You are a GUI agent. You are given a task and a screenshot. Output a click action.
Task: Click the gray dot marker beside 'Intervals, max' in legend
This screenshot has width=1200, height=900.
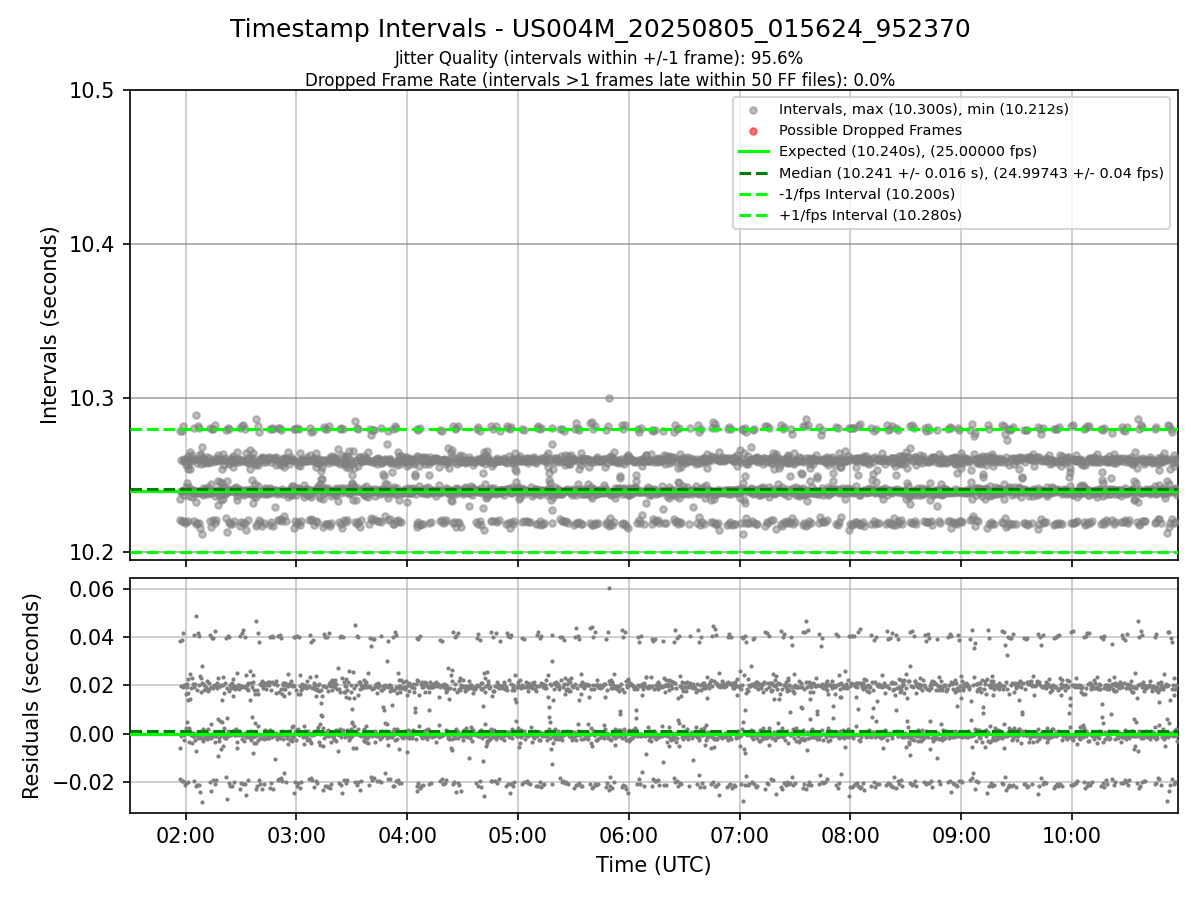coord(754,110)
